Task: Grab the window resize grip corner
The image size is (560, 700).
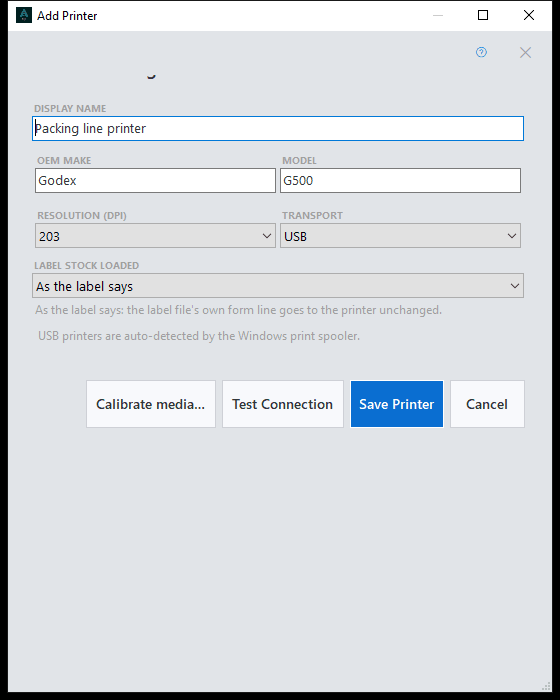Action: tap(546, 686)
